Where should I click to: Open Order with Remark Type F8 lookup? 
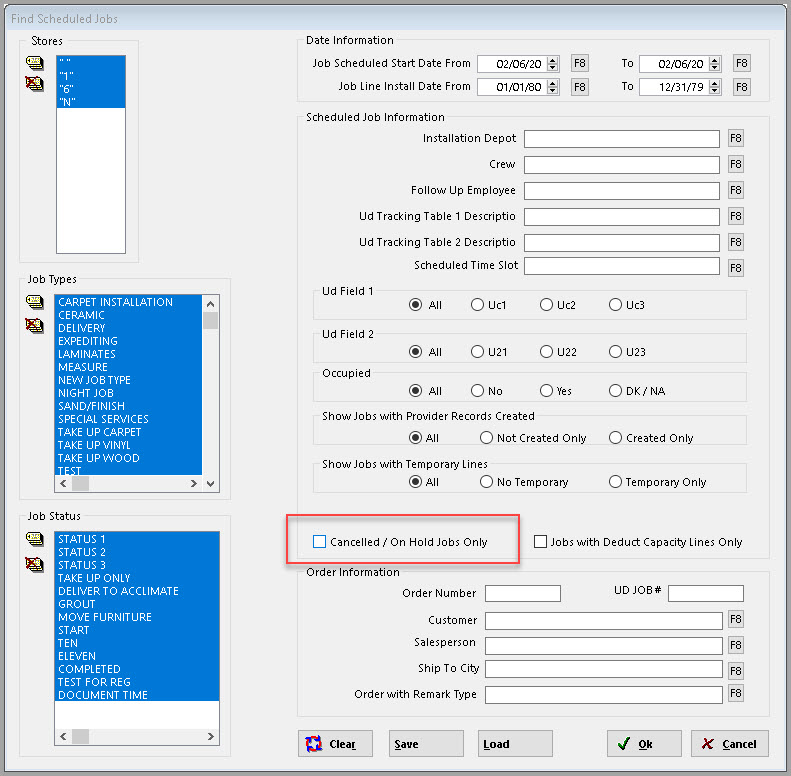click(736, 693)
